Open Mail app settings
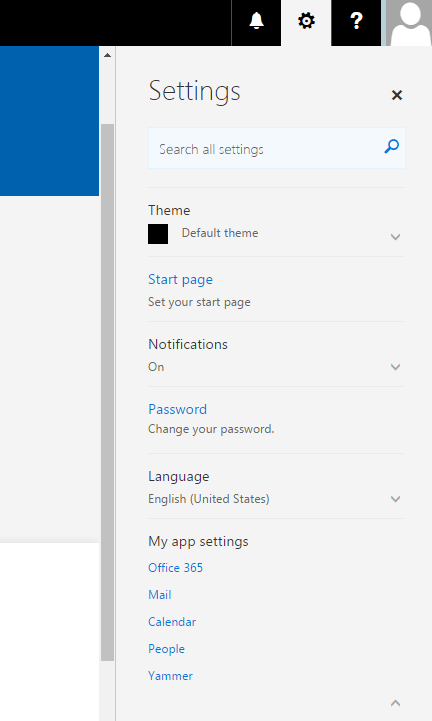The image size is (432, 721). click(160, 595)
